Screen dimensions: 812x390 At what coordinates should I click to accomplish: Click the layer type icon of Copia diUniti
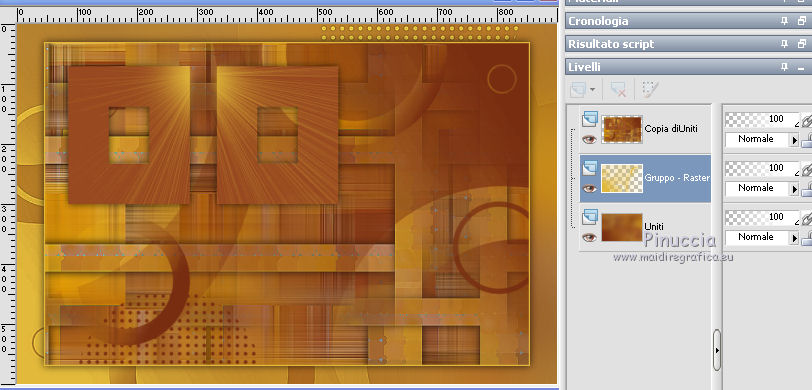590,120
